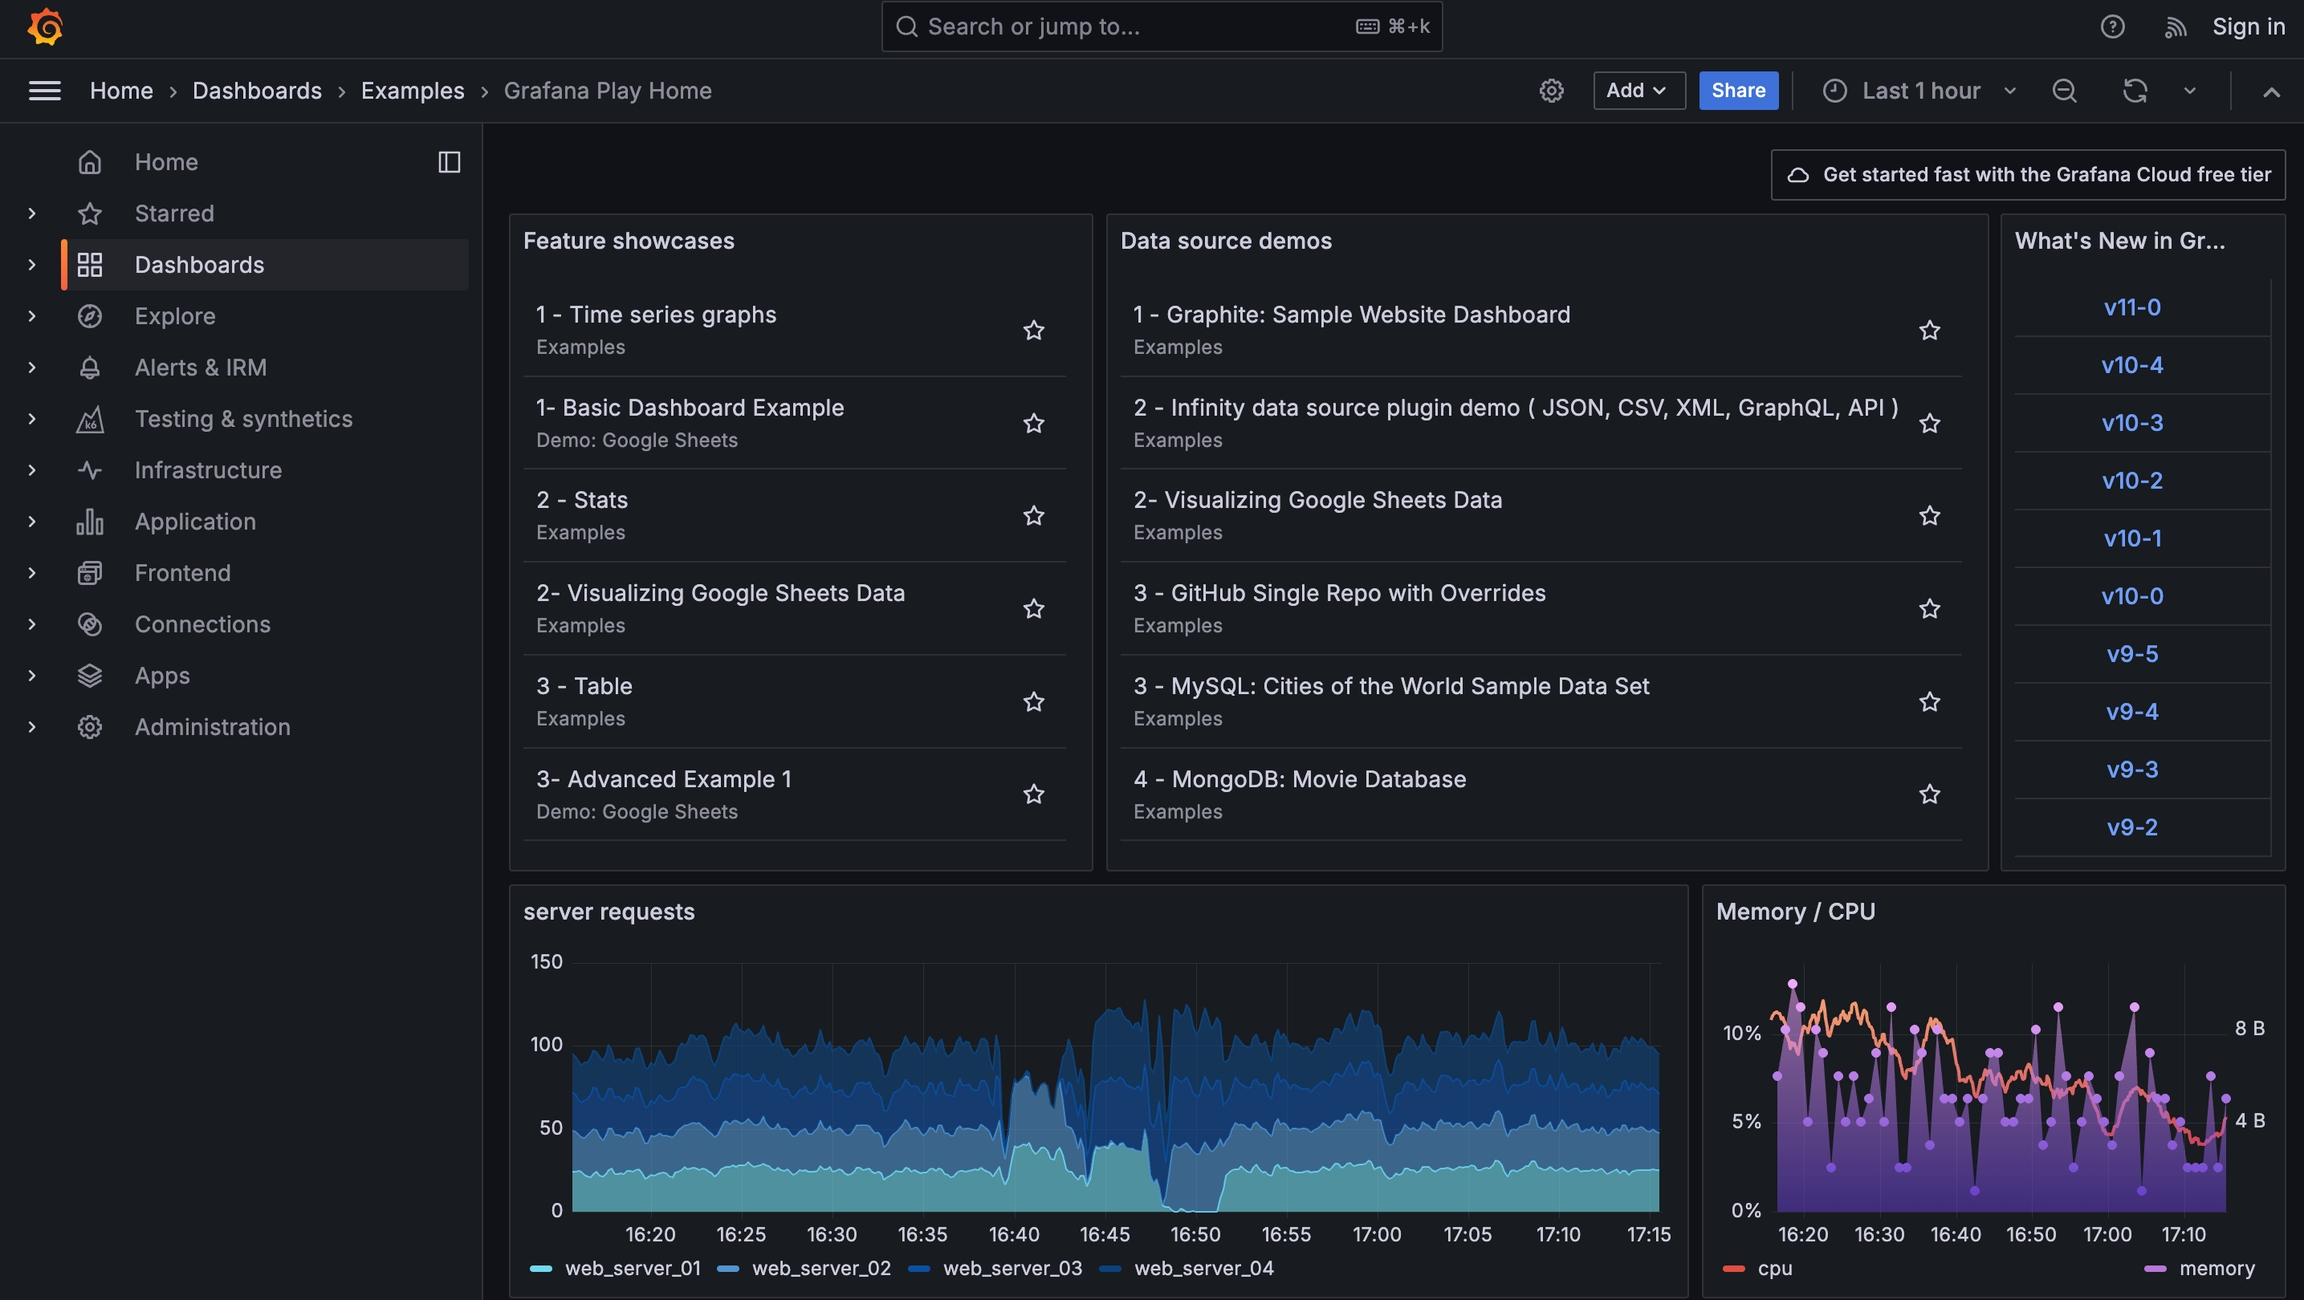
Task: Star the MongoDB Movie Database dashboard
Action: [x=1929, y=794]
